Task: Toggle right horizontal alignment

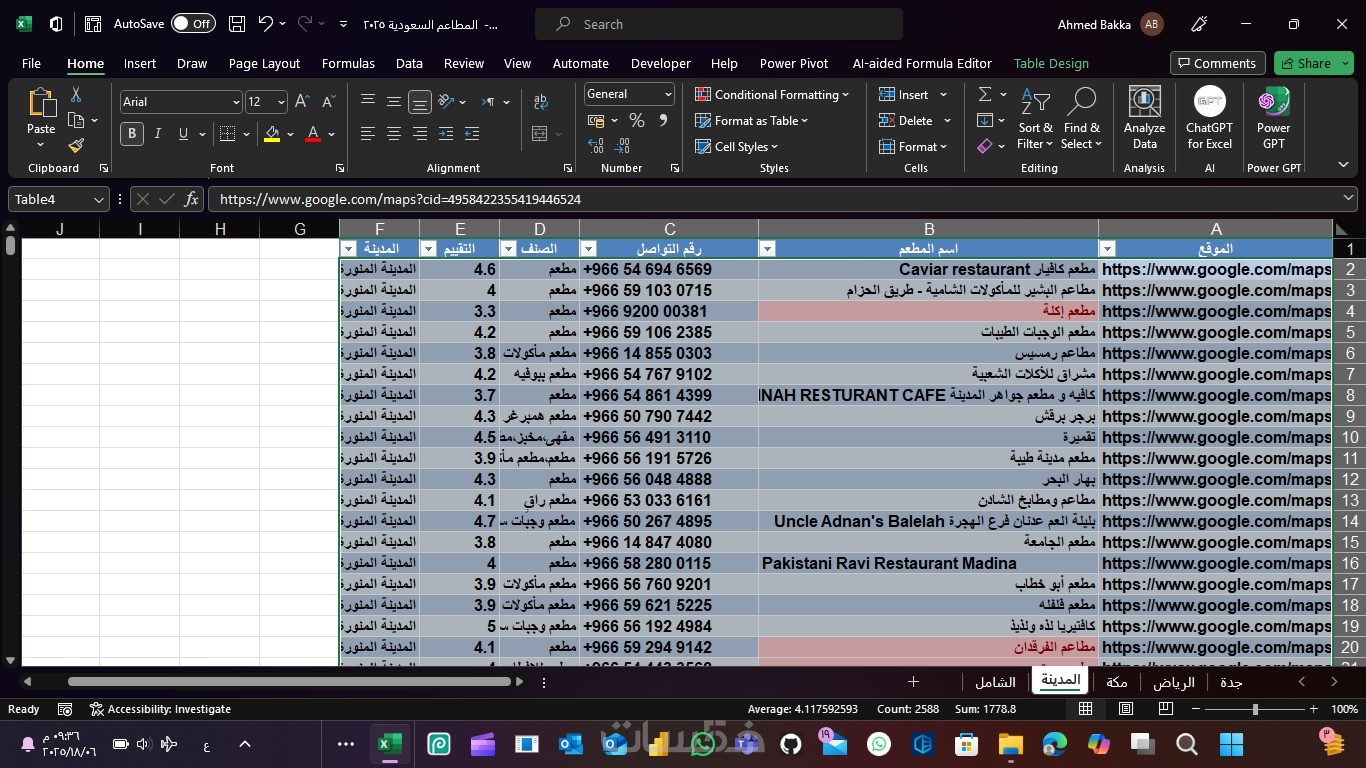Action: coord(420,134)
